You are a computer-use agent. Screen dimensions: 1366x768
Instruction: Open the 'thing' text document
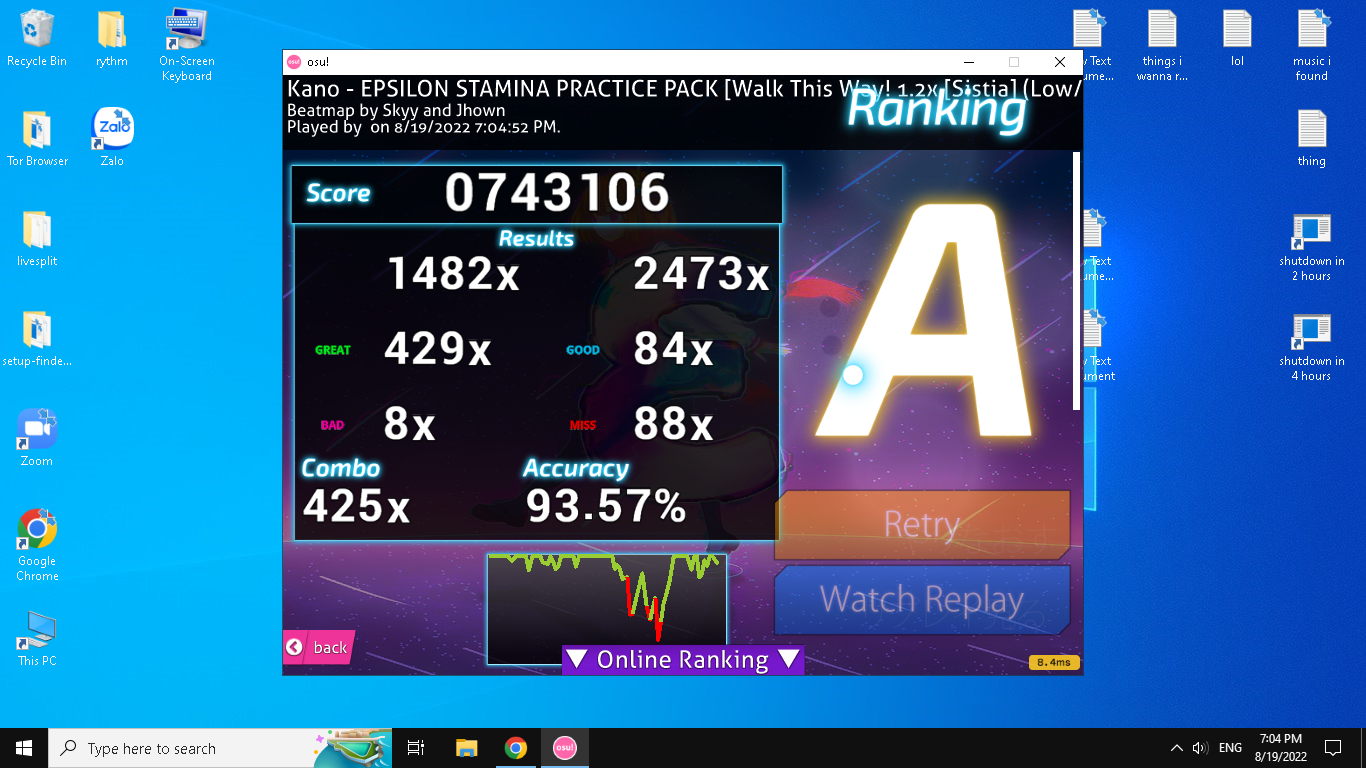click(x=1312, y=138)
